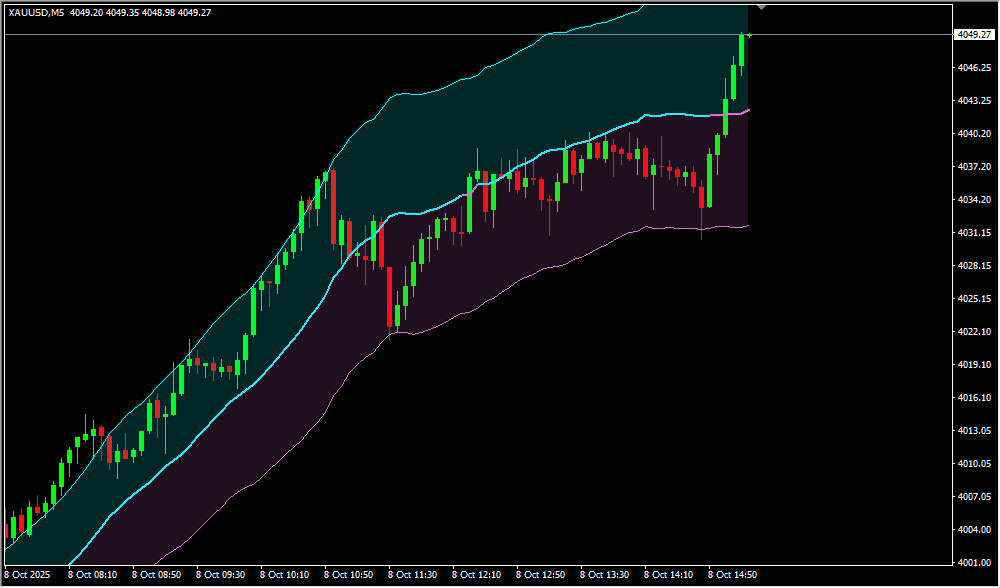Click the 8 Oct 08:10 time label
The image size is (1000, 588).
point(93,575)
